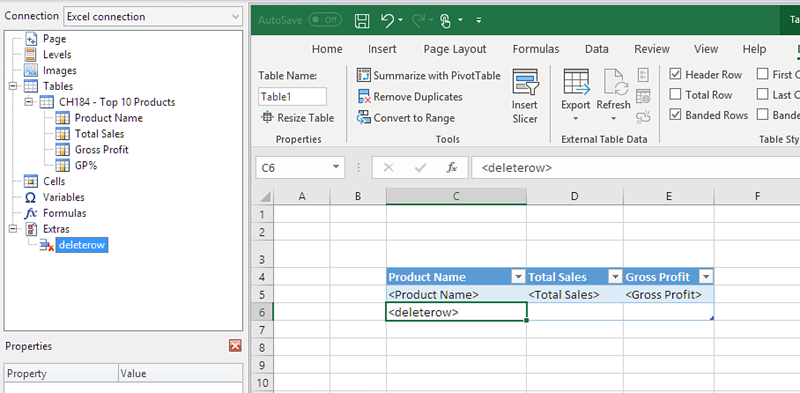Check the First Column checkbox
This screenshot has width=800, height=393.
point(762,75)
